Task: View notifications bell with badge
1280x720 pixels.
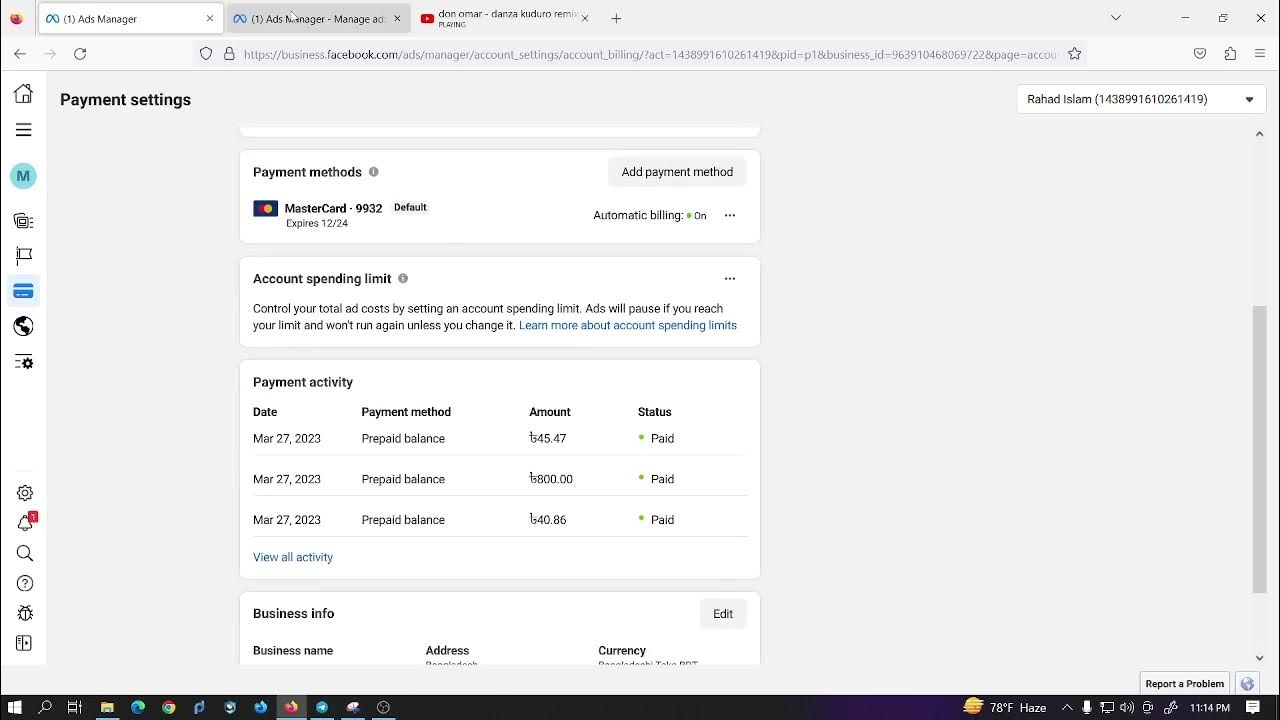Action: coord(25,523)
